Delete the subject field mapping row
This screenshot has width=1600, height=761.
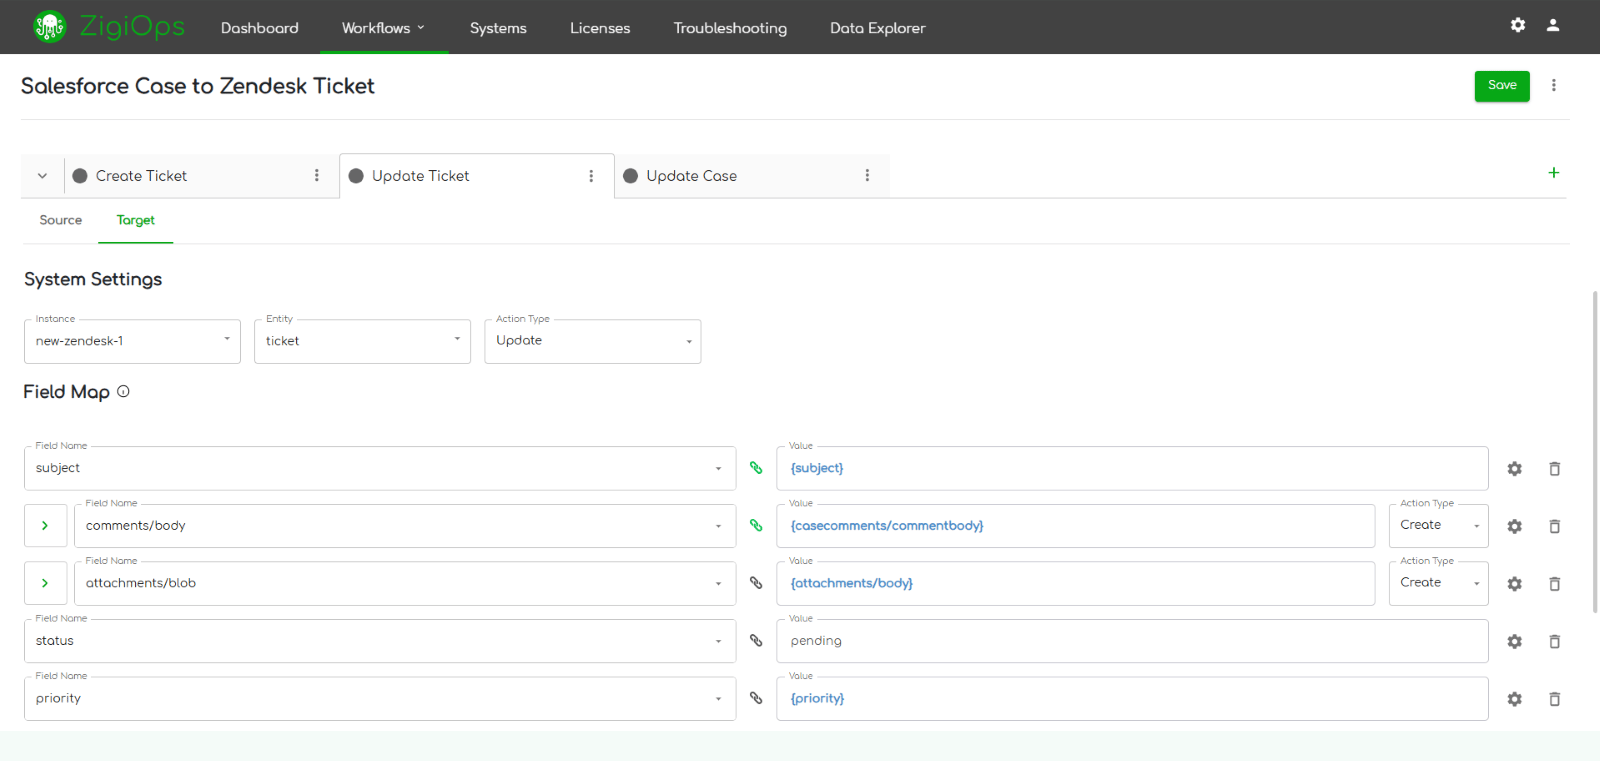click(1555, 469)
